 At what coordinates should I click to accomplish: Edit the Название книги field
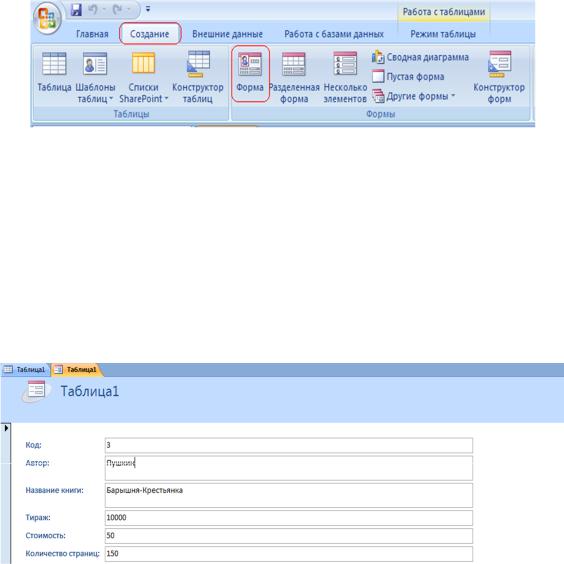(289, 495)
